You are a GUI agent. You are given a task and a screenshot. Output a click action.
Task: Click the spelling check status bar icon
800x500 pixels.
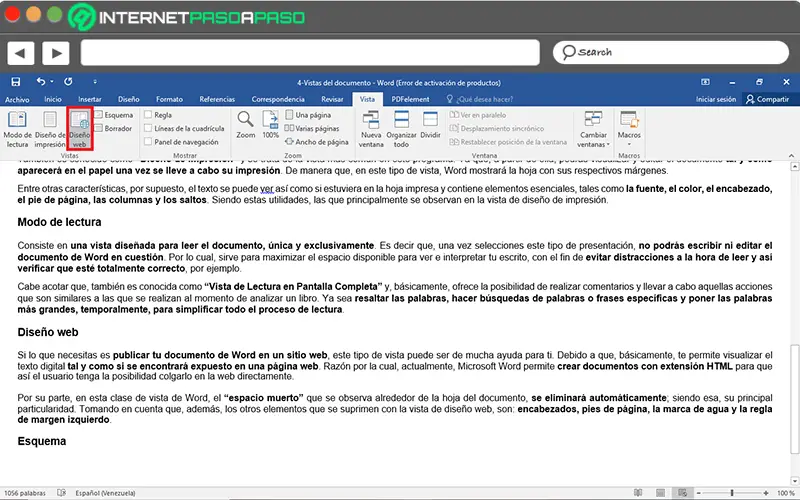[x=61, y=493]
